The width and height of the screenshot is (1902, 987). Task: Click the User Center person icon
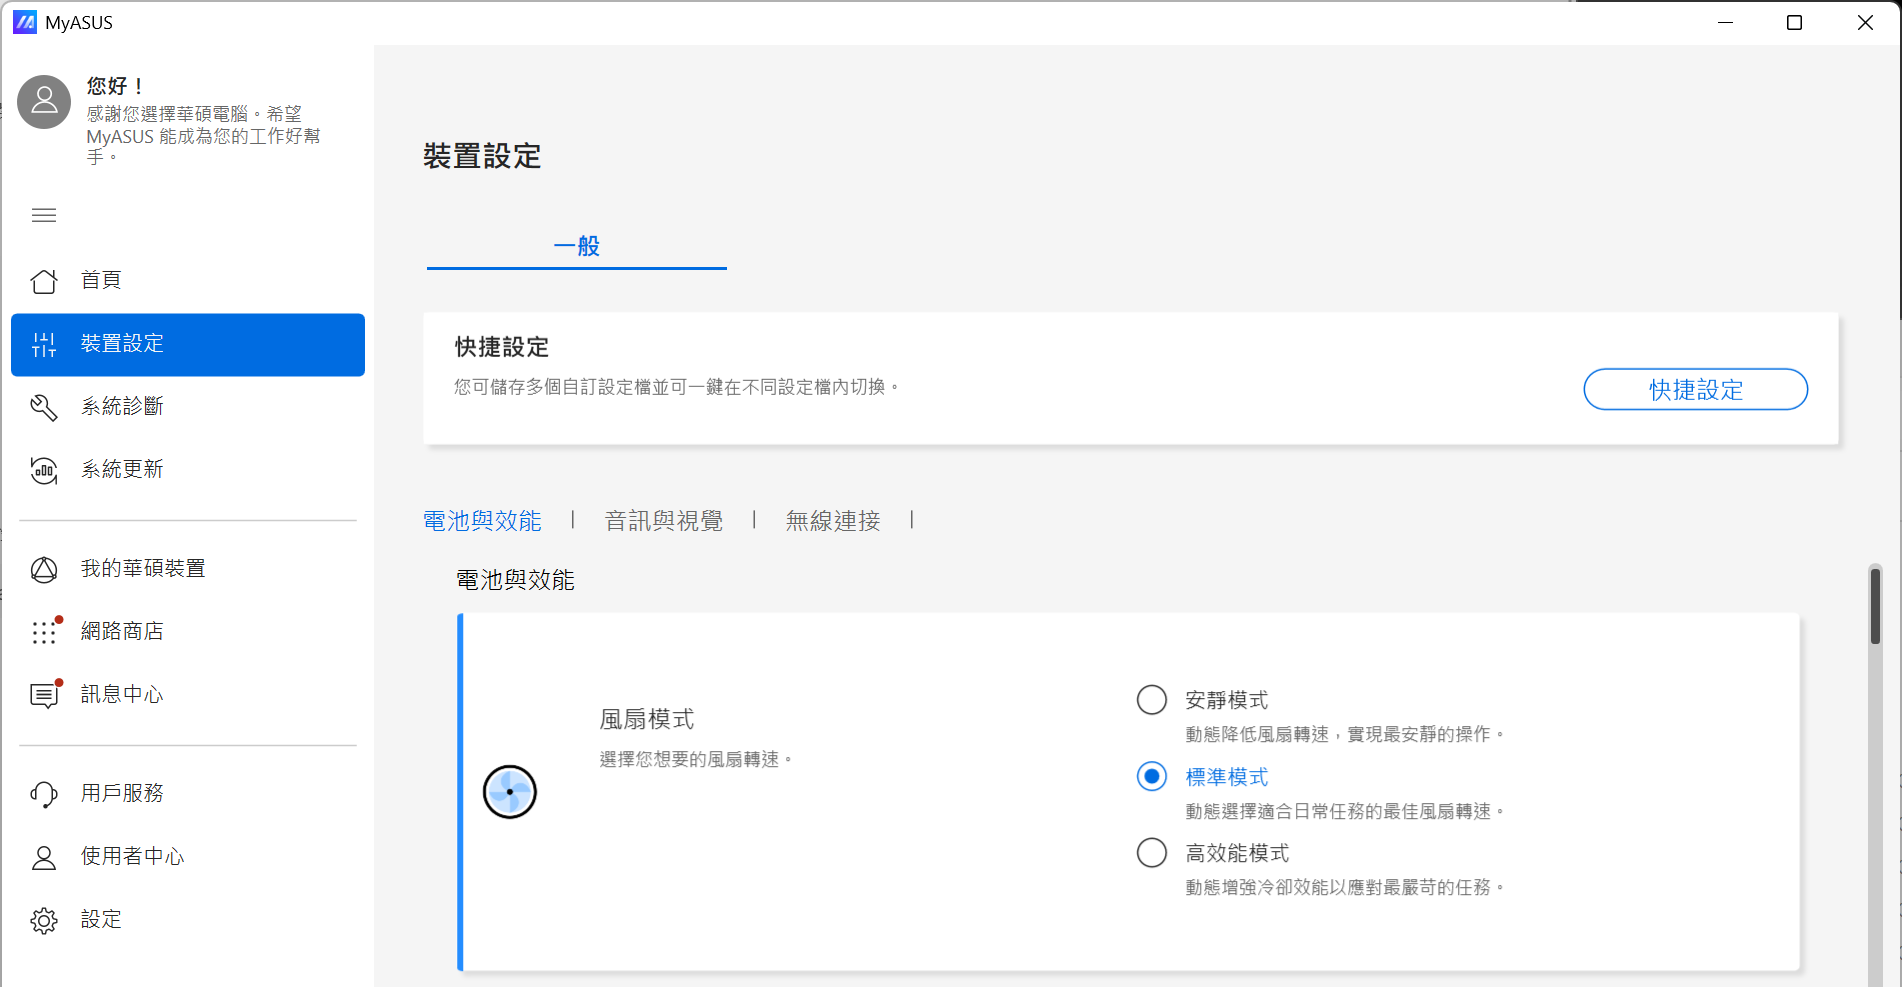(44, 857)
